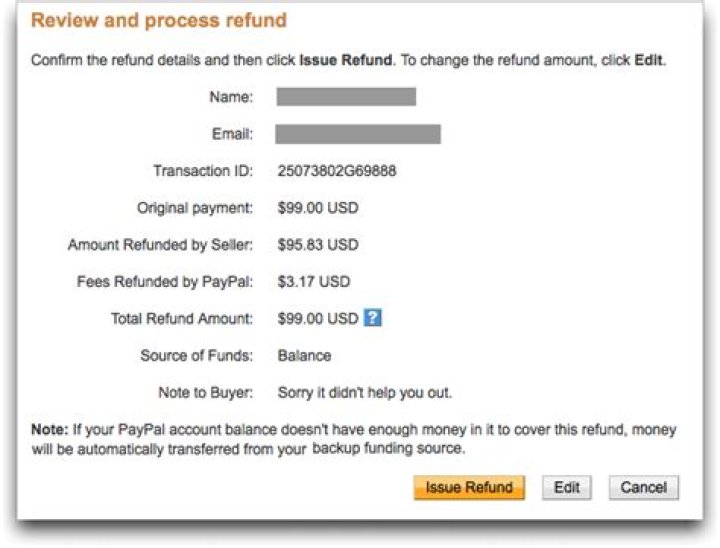
Task: Click the Fees Refunded by PayPal label
Action: pos(165,282)
